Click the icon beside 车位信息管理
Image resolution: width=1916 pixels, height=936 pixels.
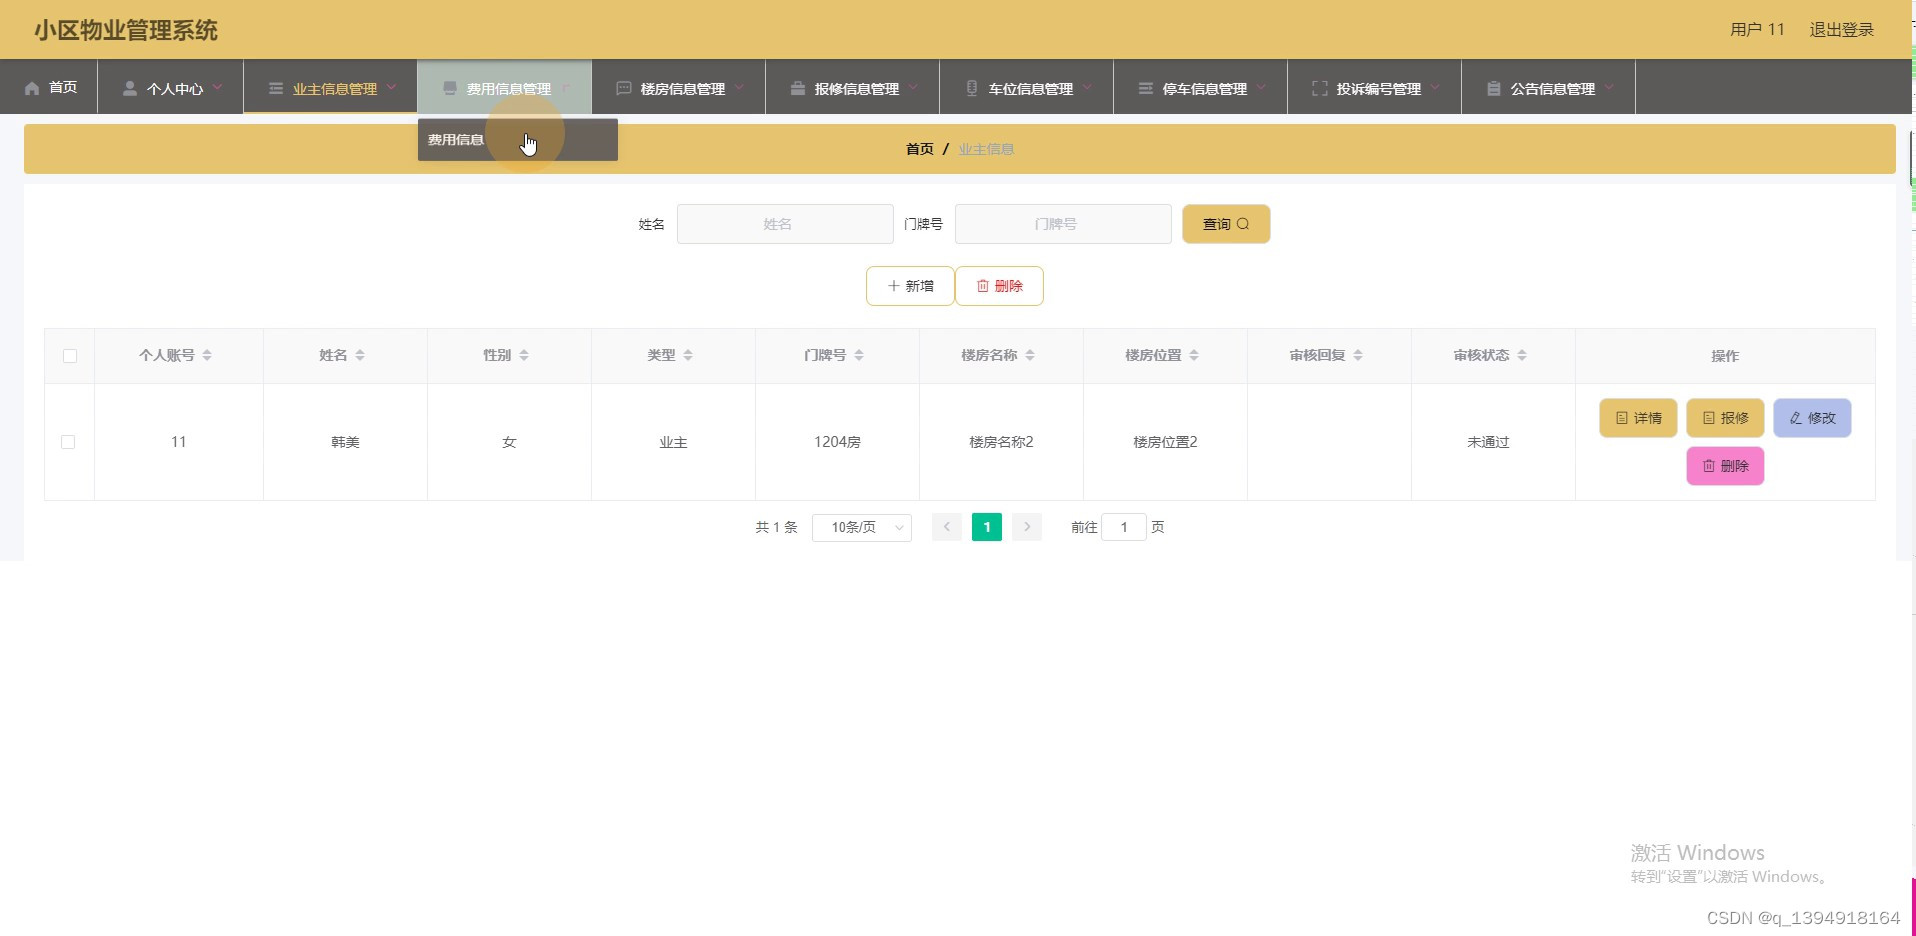point(971,88)
